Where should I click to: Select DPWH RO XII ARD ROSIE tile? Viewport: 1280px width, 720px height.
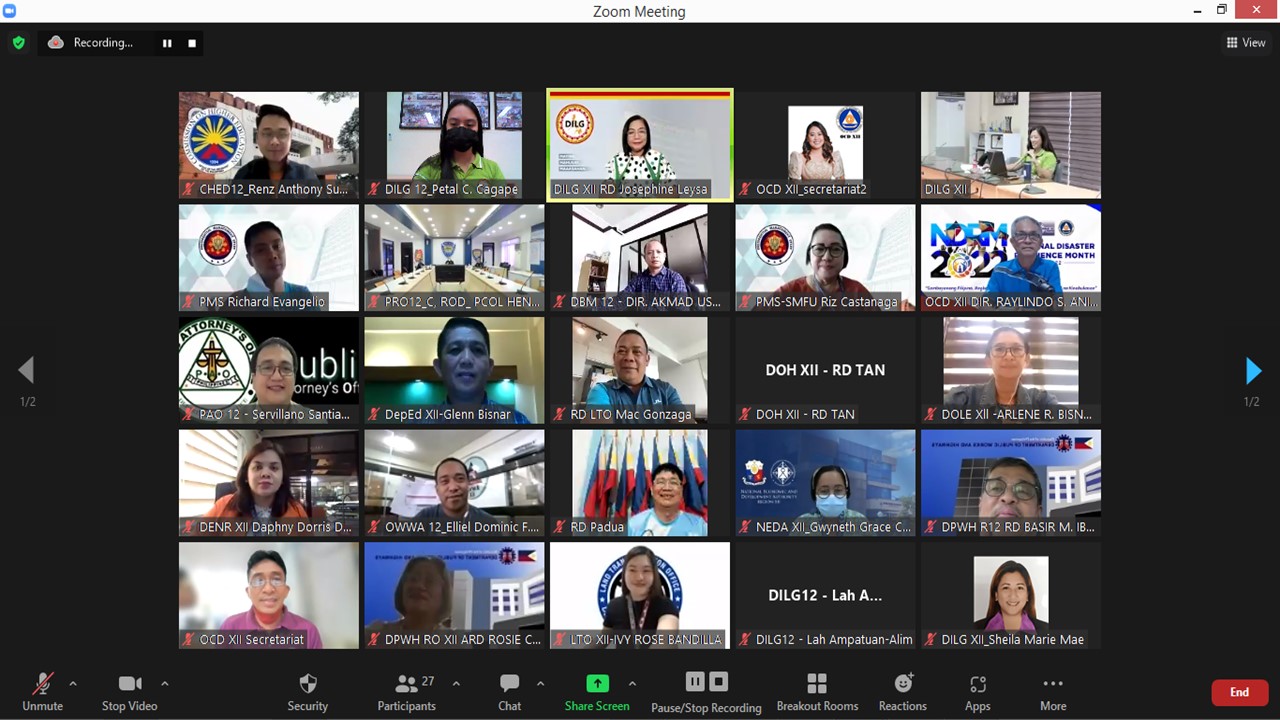pos(454,596)
